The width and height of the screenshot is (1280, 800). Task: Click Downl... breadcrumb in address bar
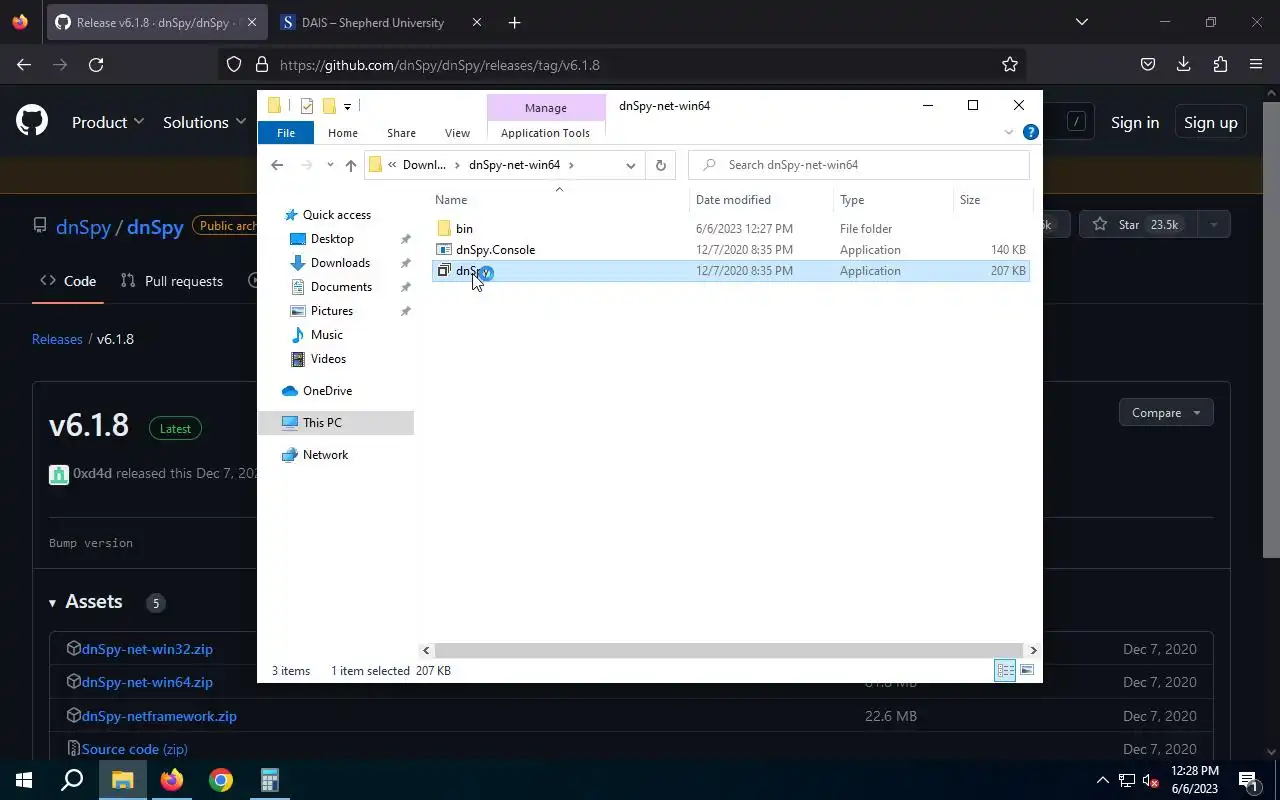[x=424, y=165]
